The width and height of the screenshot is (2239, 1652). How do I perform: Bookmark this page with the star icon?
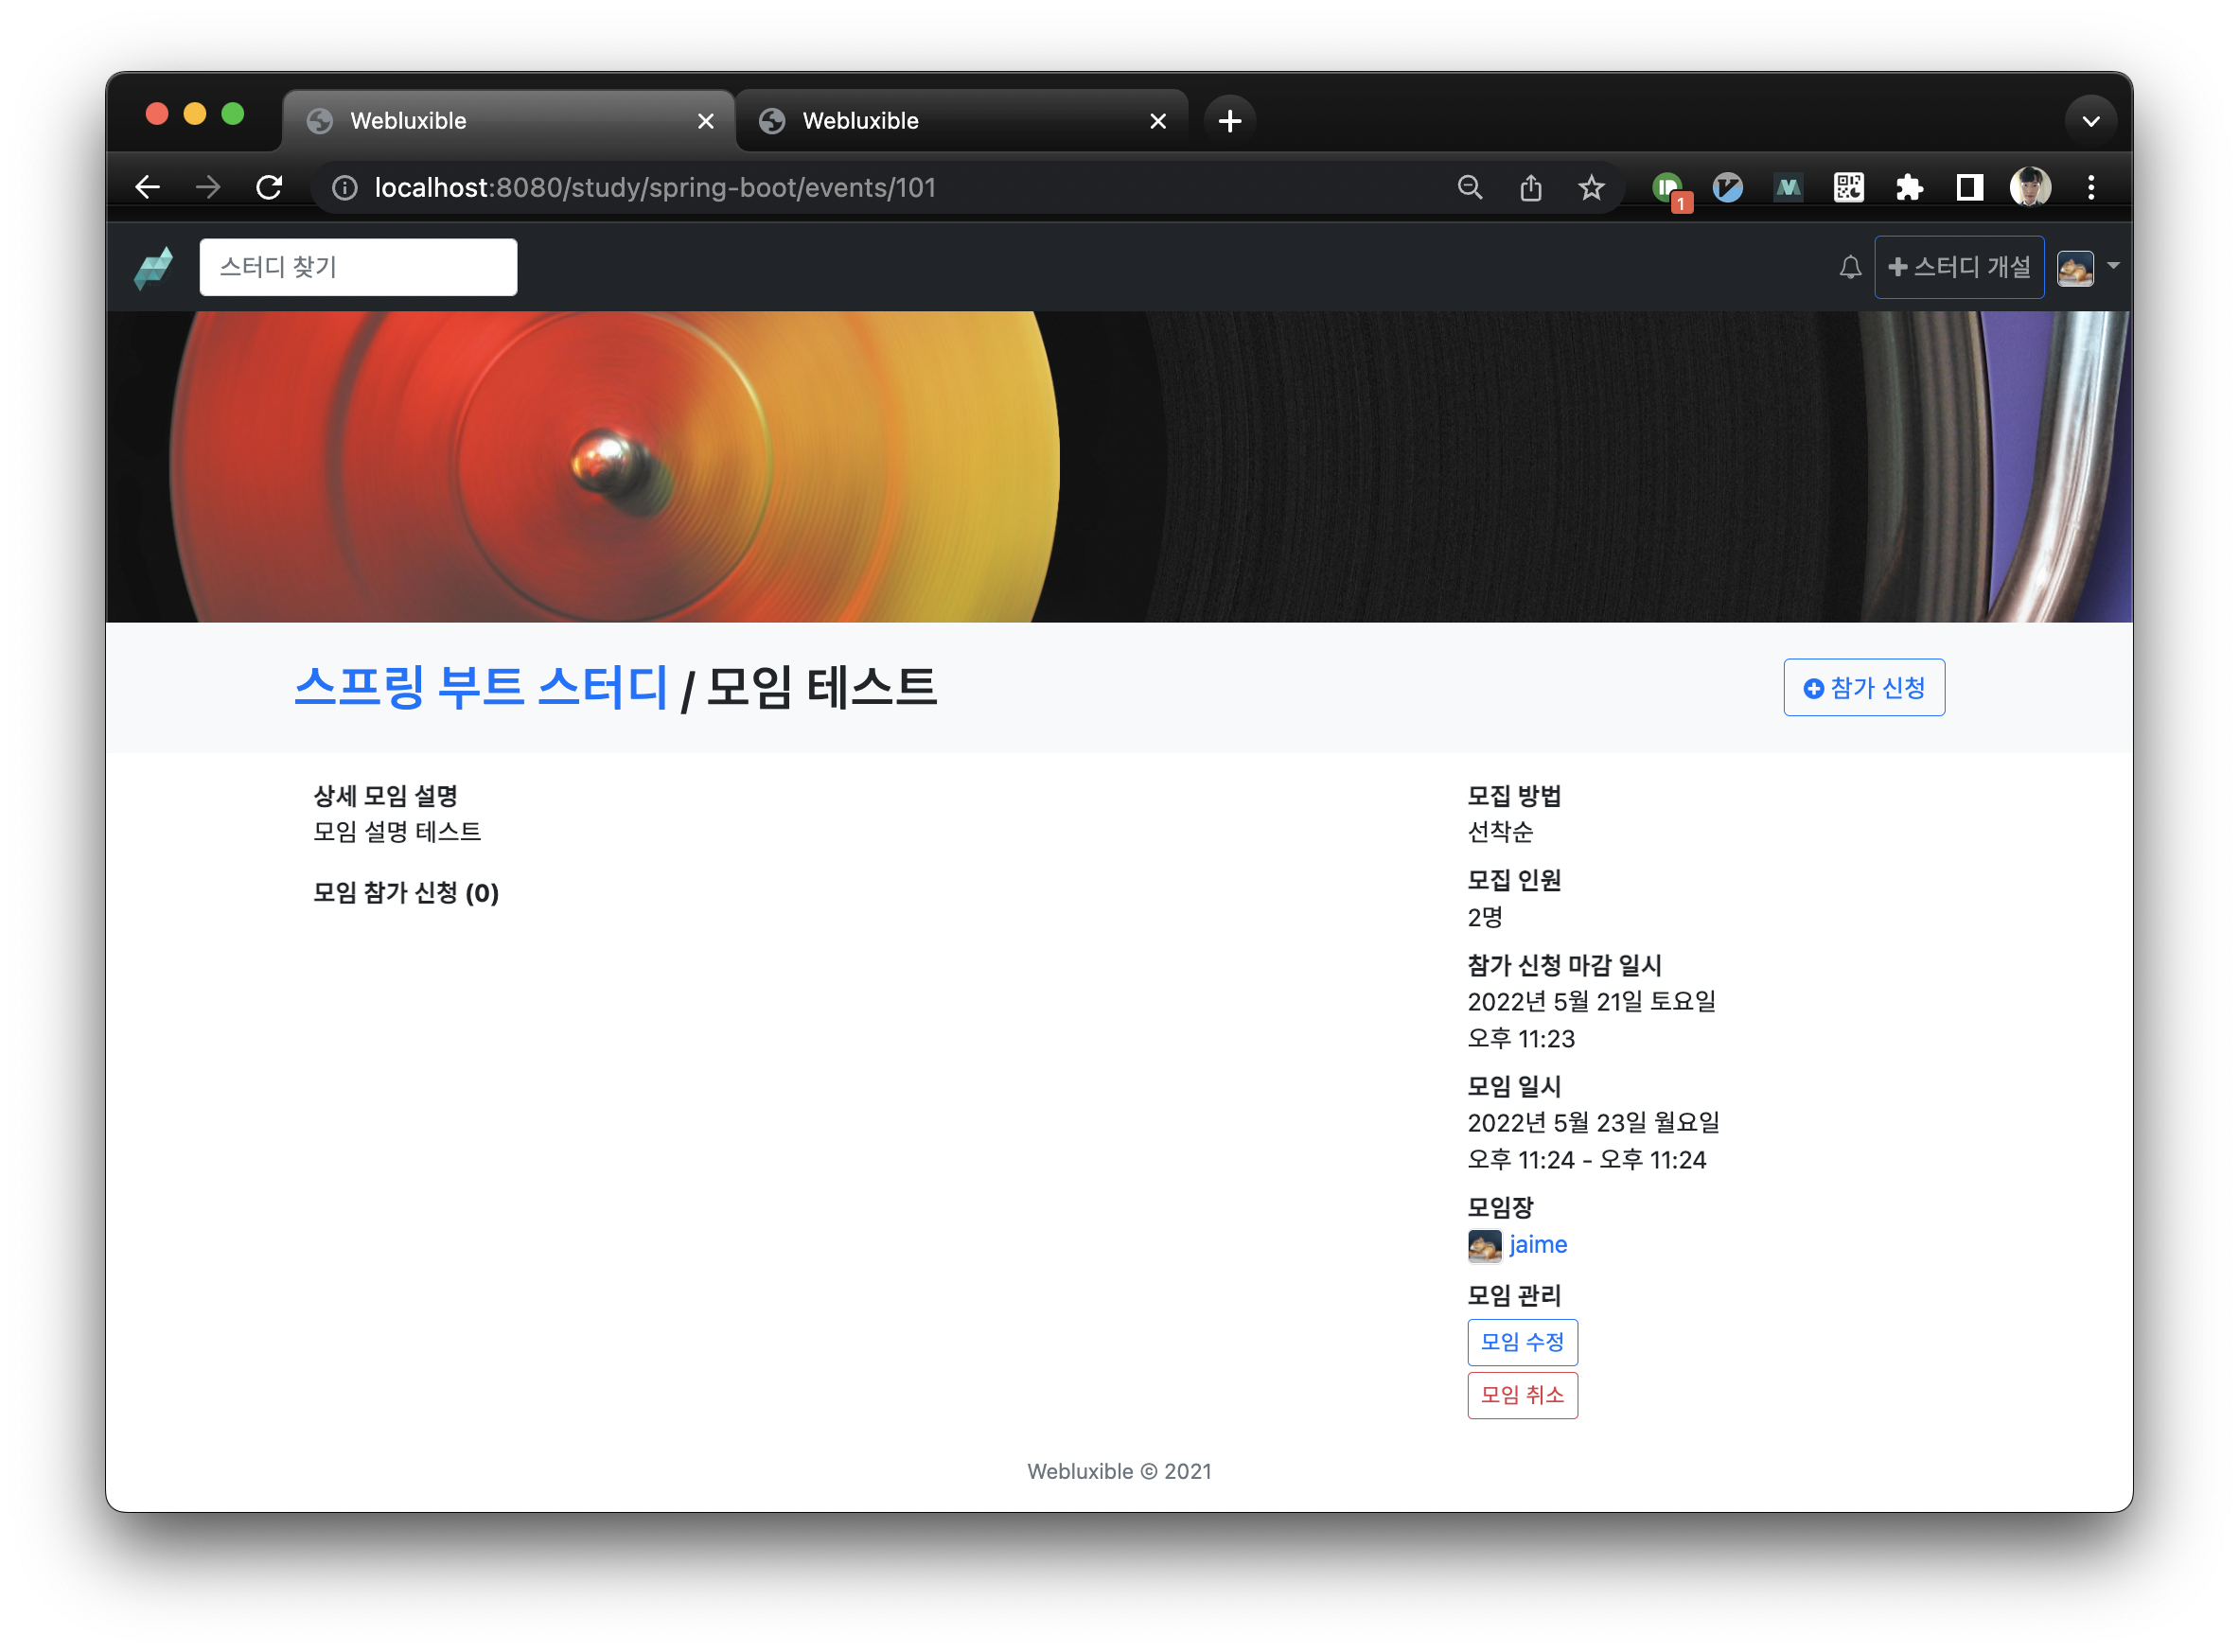1591,187
